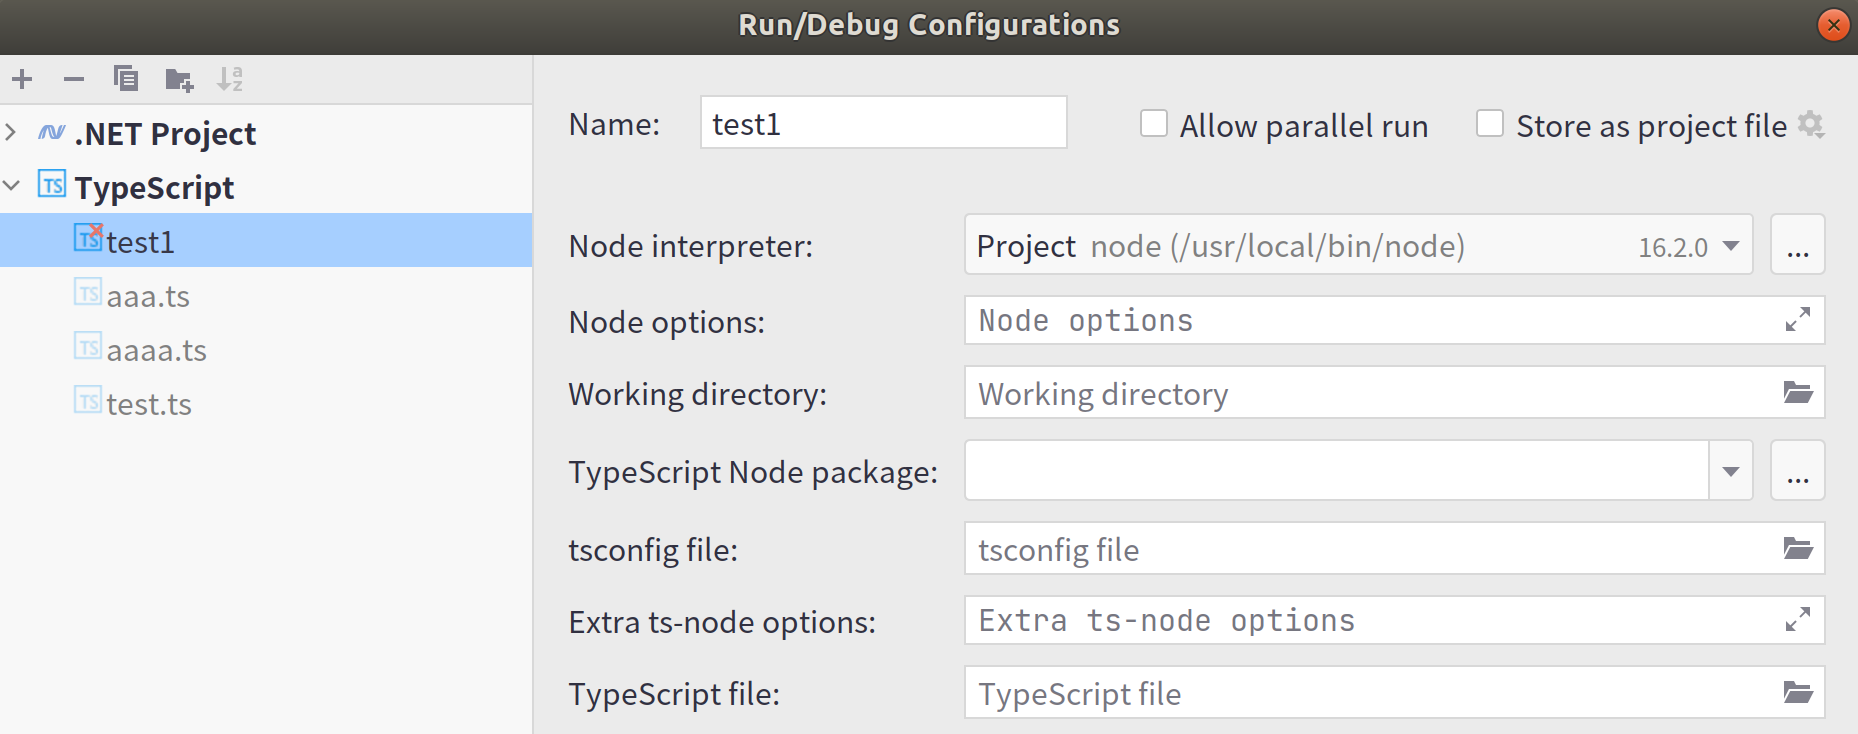Enable Allow parallel run checkbox
This screenshot has width=1858, height=734.
click(x=1154, y=124)
